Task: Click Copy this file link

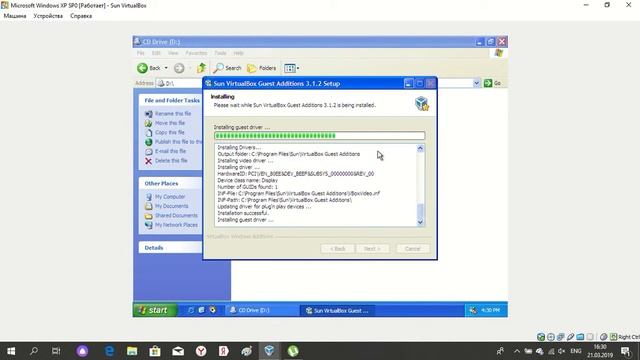Action: (x=169, y=132)
